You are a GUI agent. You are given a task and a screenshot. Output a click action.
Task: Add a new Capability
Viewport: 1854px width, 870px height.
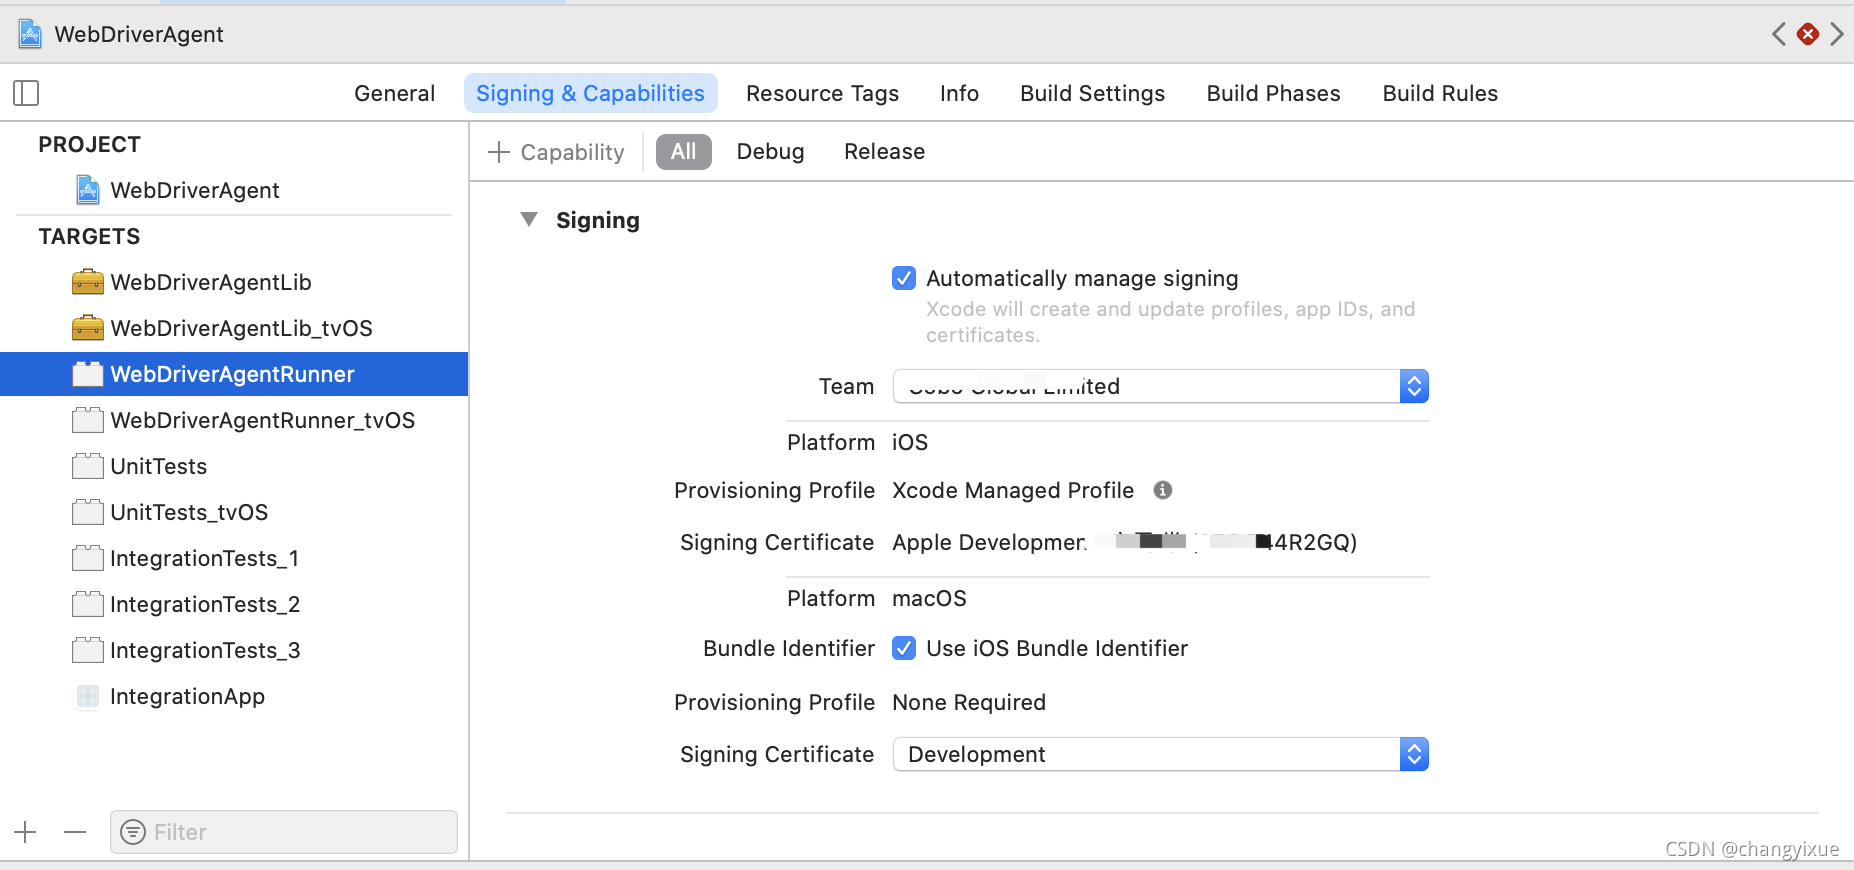[x=556, y=152]
